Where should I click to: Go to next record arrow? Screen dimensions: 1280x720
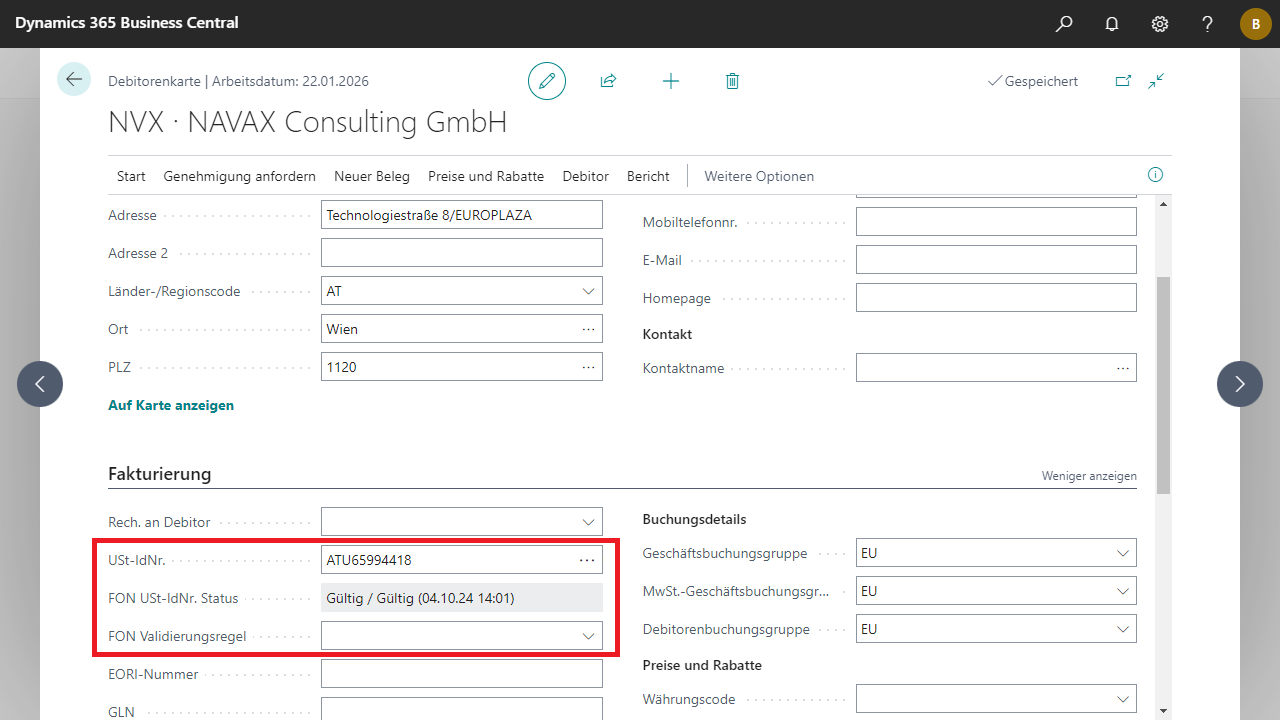click(1240, 384)
